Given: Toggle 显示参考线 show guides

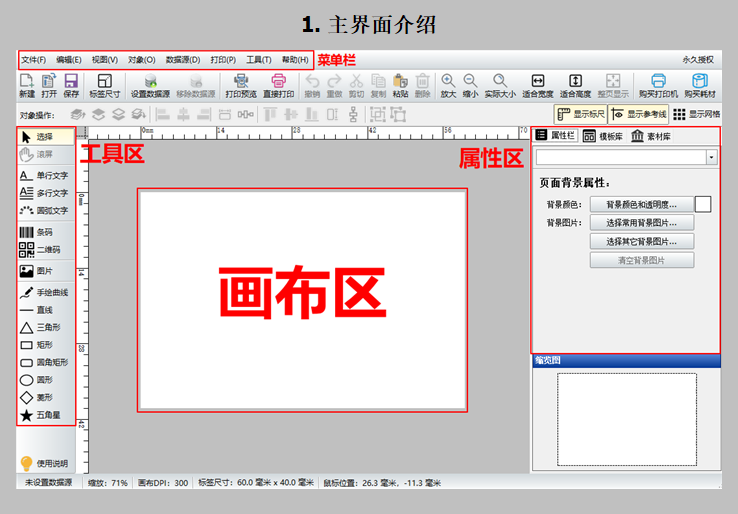Looking at the screenshot, I should tap(639, 114).
